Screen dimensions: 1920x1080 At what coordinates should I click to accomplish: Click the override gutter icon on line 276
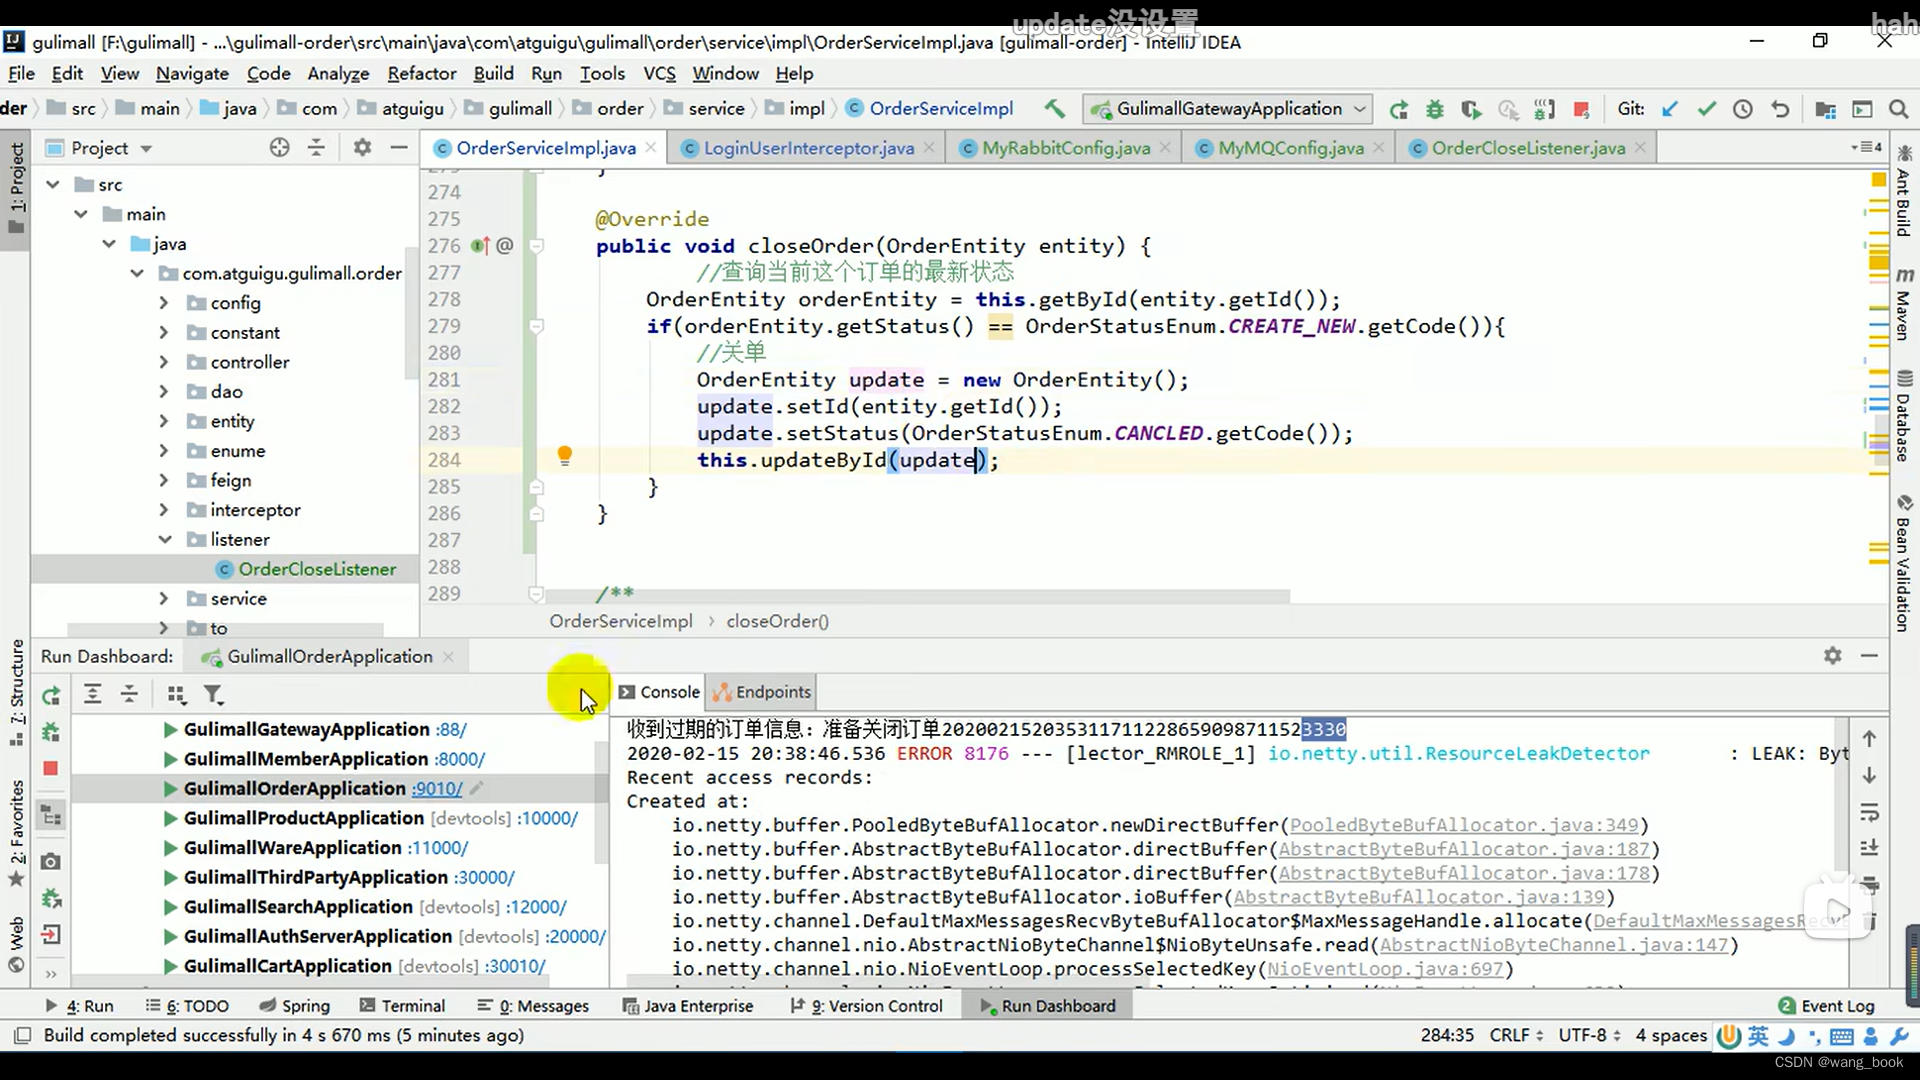pyautogui.click(x=480, y=246)
